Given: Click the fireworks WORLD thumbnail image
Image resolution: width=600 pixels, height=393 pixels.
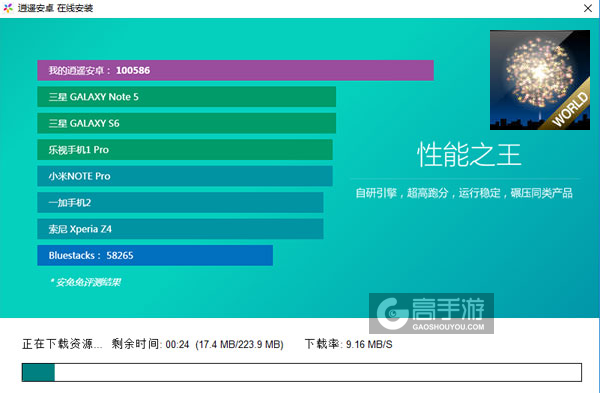Looking at the screenshot, I should coord(540,80).
